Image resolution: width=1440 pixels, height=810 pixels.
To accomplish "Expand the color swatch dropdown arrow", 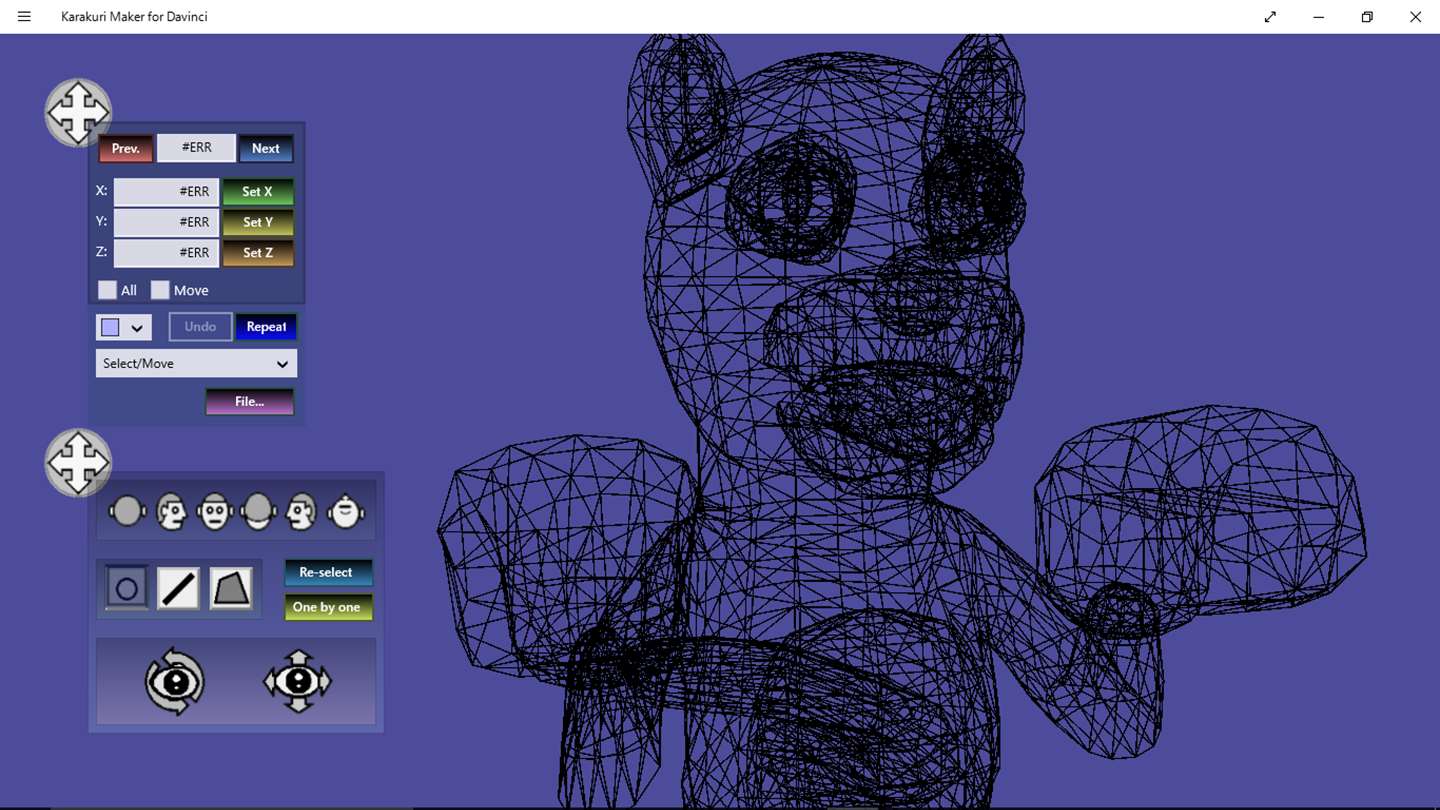I will [137, 328].
